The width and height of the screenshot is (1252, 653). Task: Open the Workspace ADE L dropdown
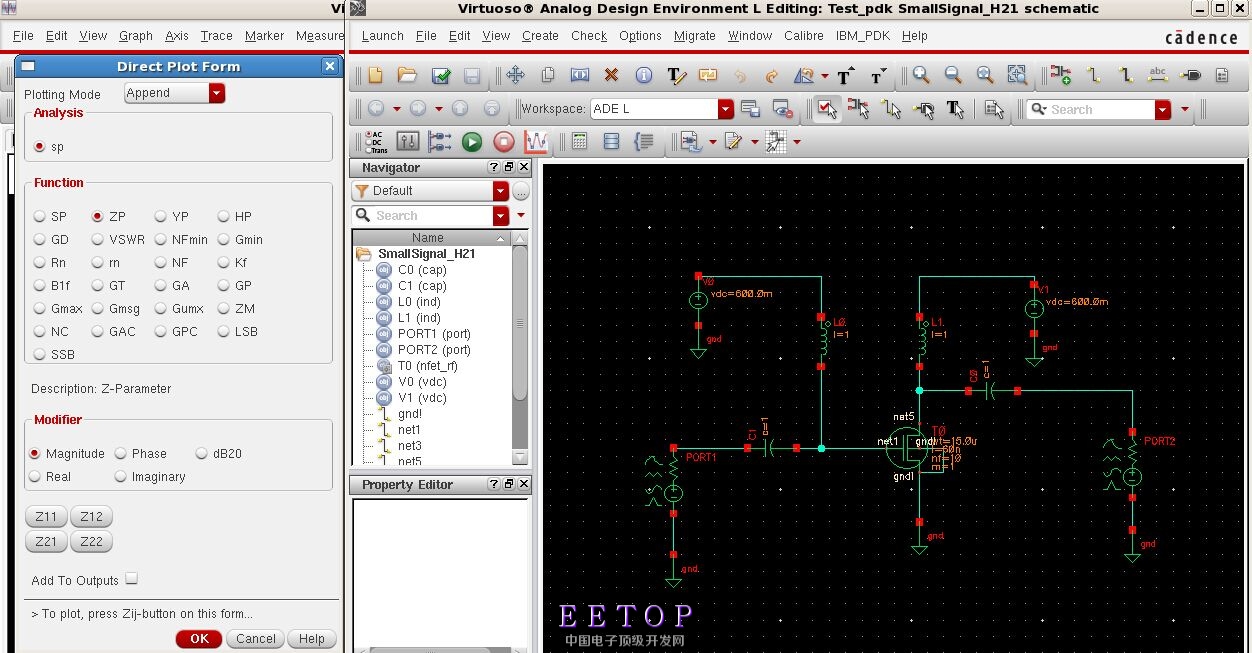click(x=726, y=109)
